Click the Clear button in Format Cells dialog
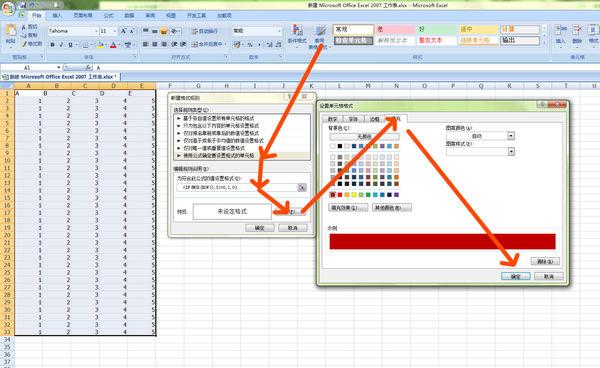The image size is (600, 368). click(545, 262)
